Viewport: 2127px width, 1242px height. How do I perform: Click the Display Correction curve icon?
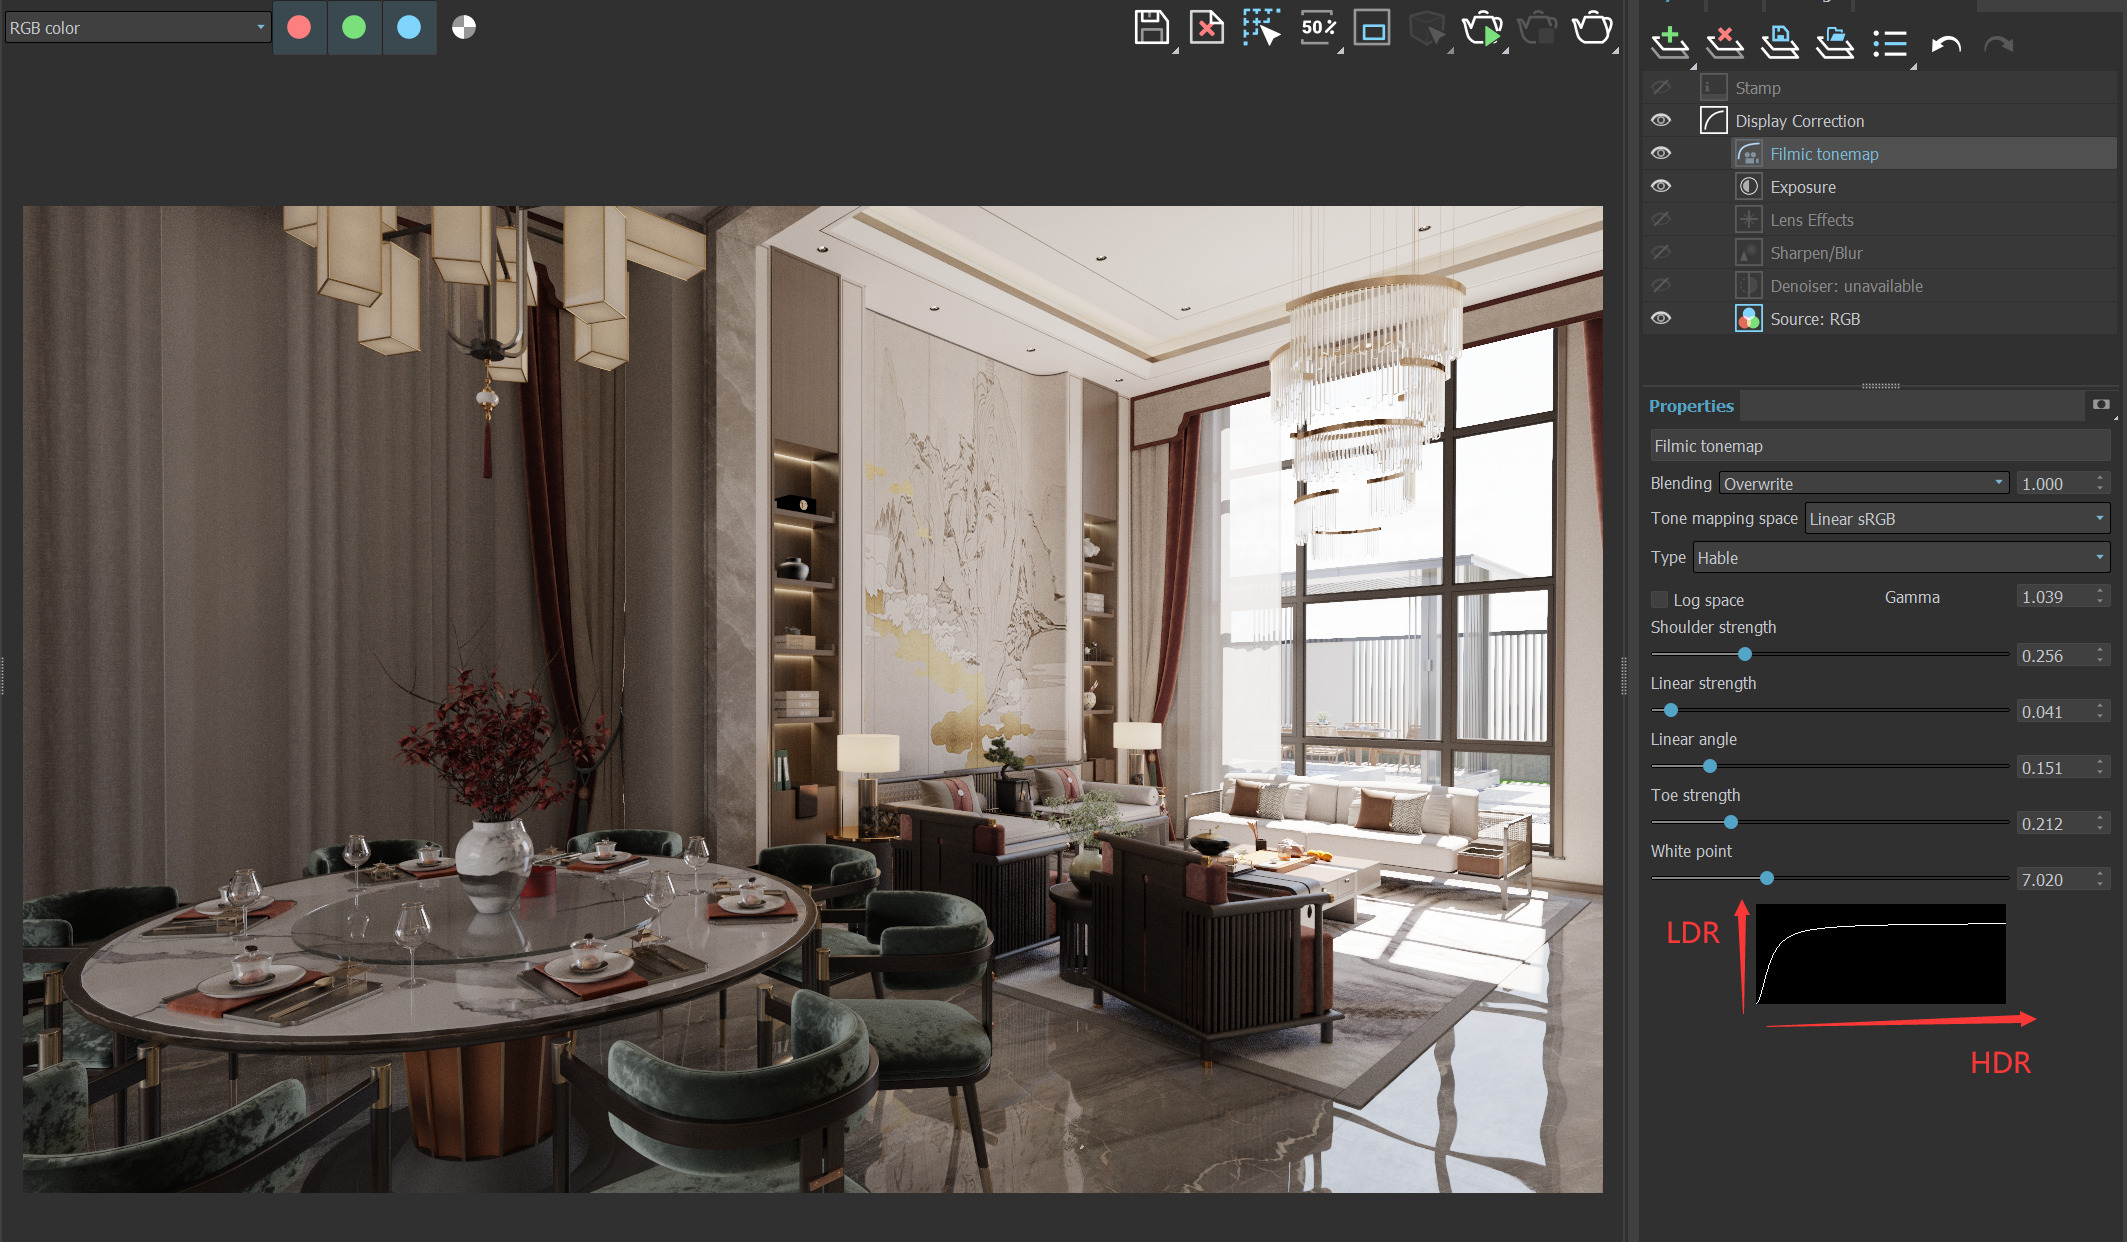point(1714,121)
